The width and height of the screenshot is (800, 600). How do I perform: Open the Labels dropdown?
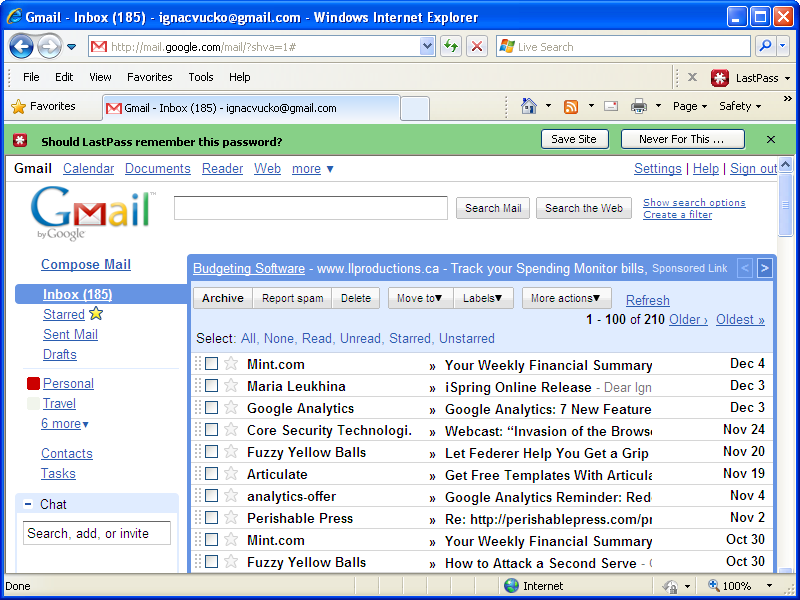pyautogui.click(x=483, y=298)
